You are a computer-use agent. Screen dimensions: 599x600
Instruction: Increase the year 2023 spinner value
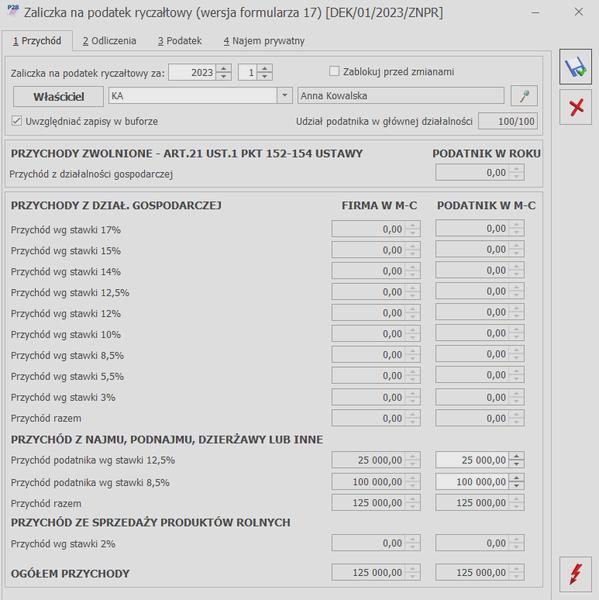click(x=224, y=68)
